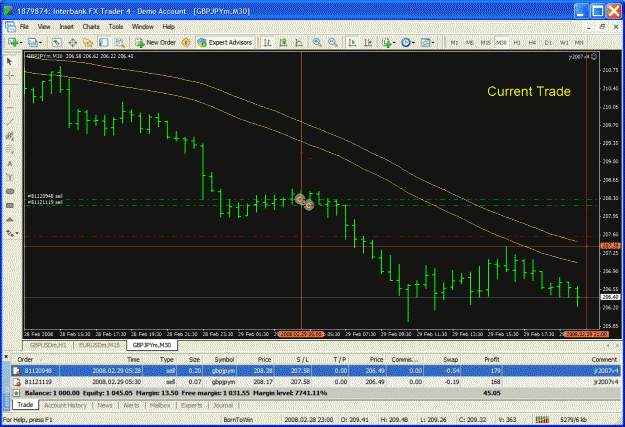Toggle the Expert Advisors button

tap(225, 42)
